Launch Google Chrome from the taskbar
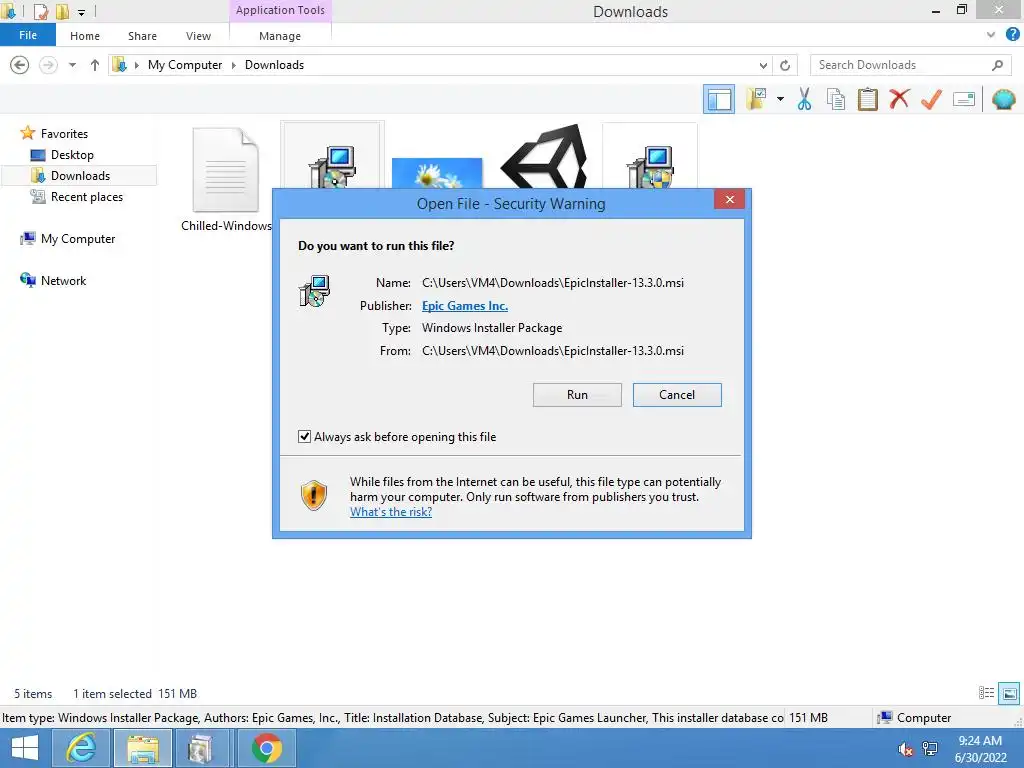 point(266,748)
